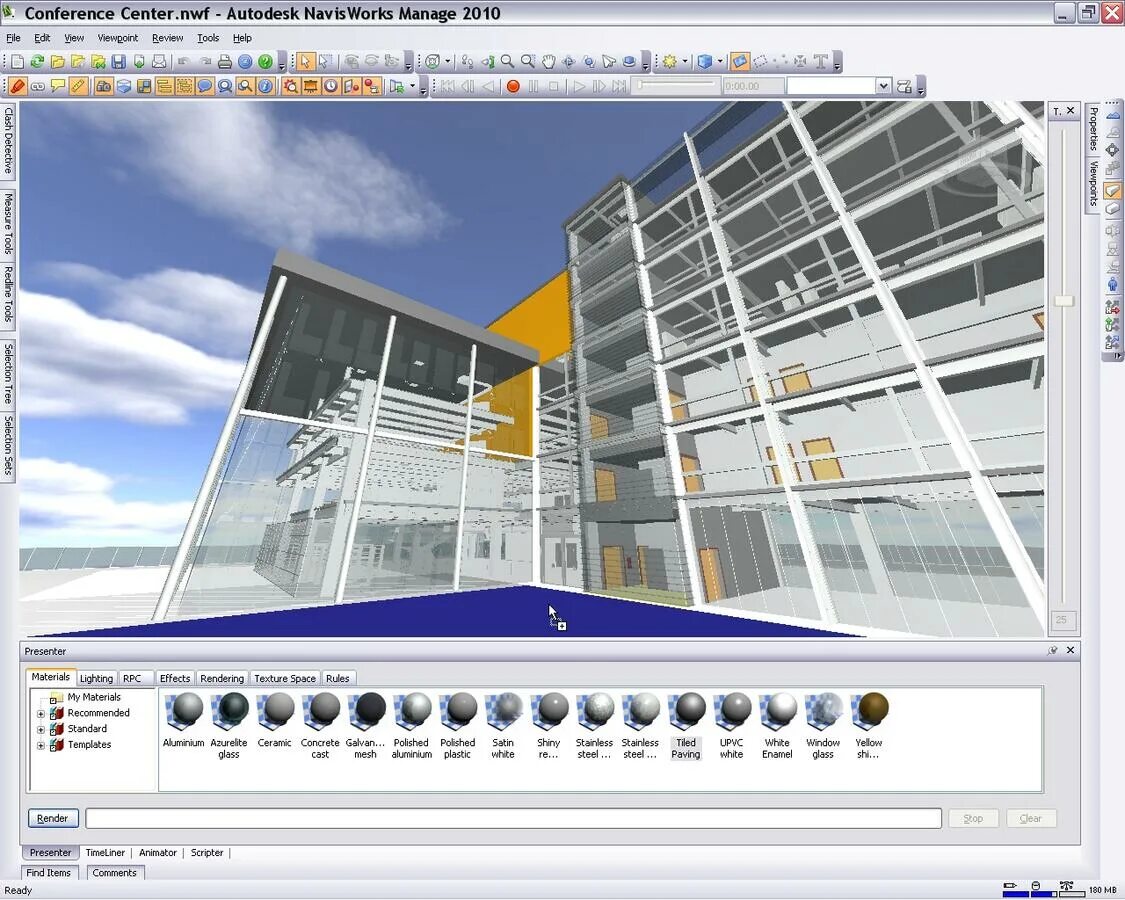Open the Viewpoint menu
This screenshot has height=900, width=1125.
click(x=118, y=38)
